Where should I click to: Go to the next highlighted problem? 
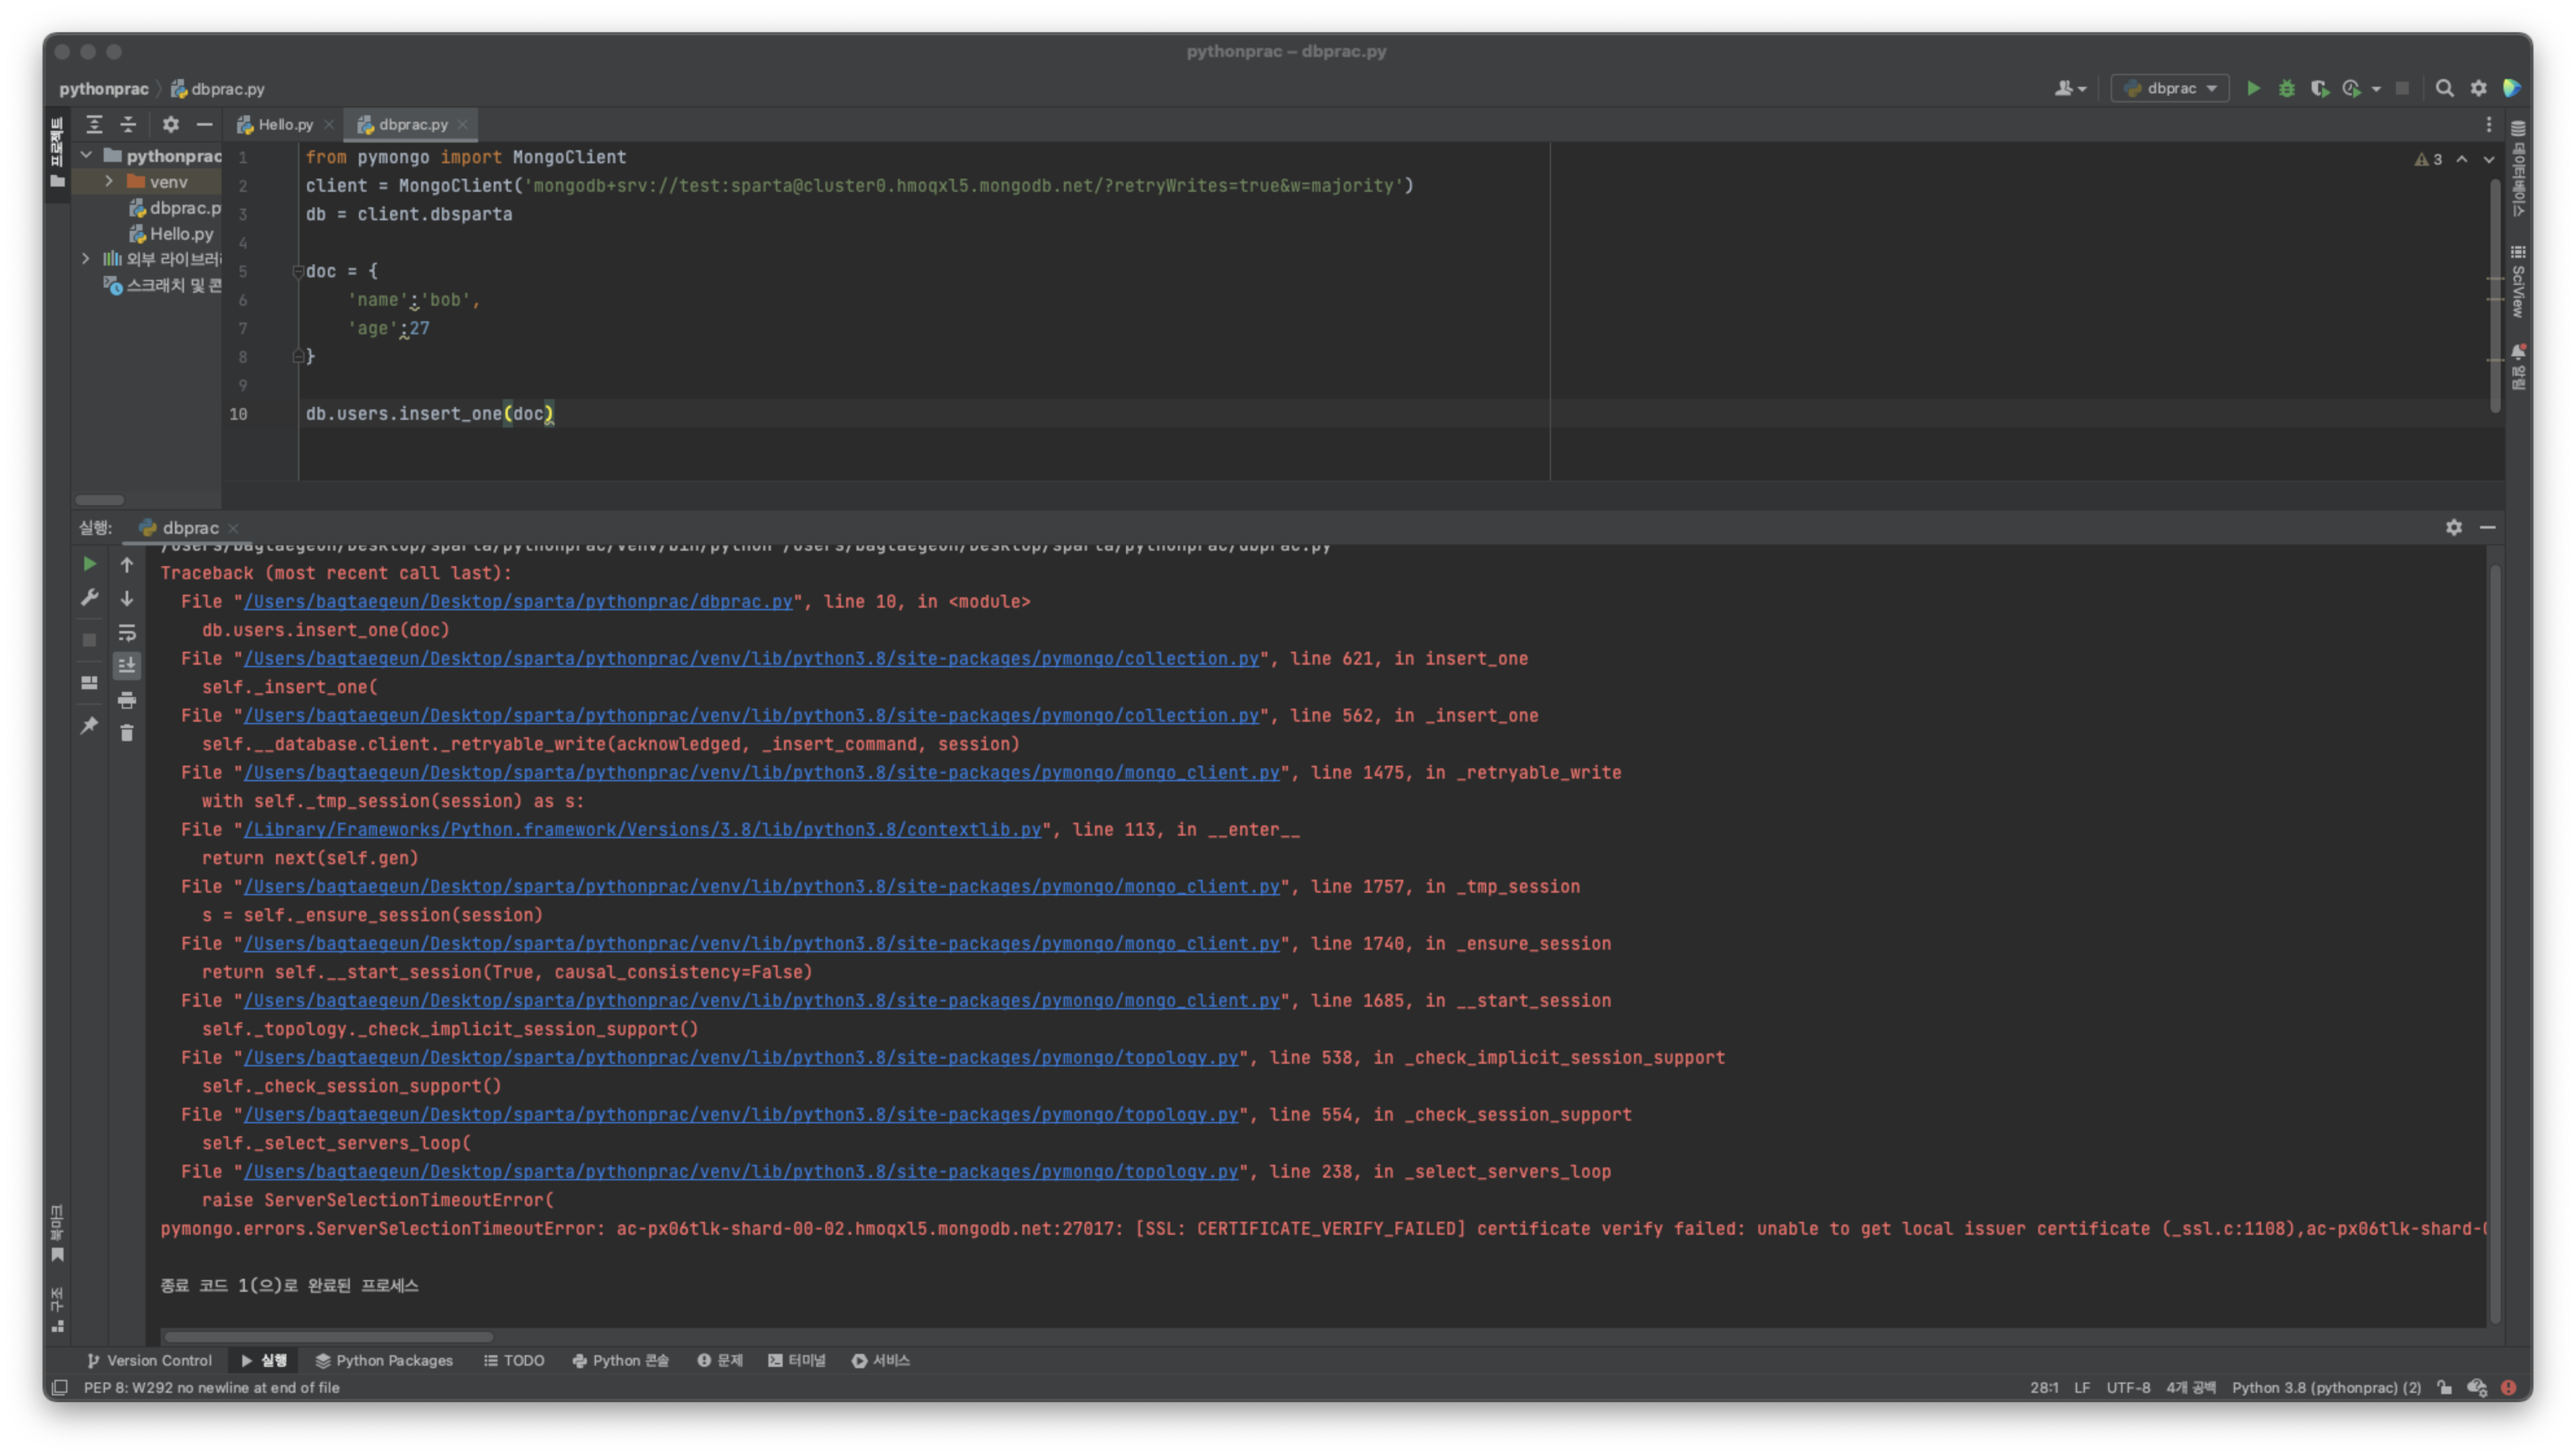pyautogui.click(x=2489, y=159)
